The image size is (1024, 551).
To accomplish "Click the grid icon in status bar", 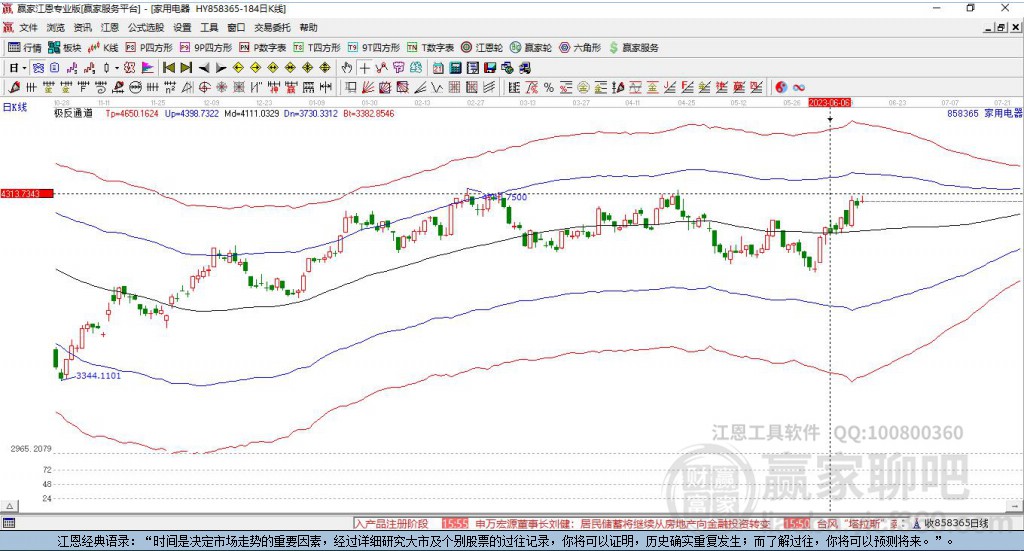I will pyautogui.click(x=9, y=524).
